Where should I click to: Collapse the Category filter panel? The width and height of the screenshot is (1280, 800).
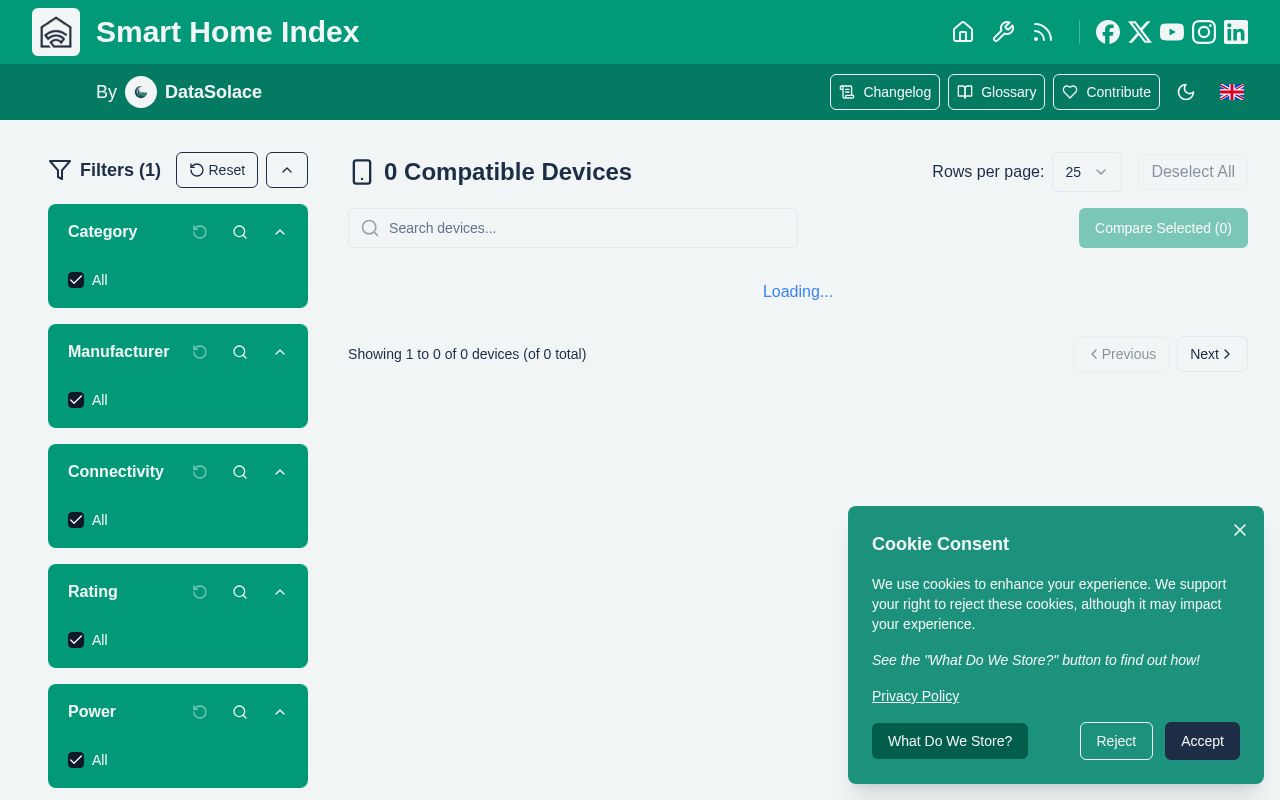280,232
